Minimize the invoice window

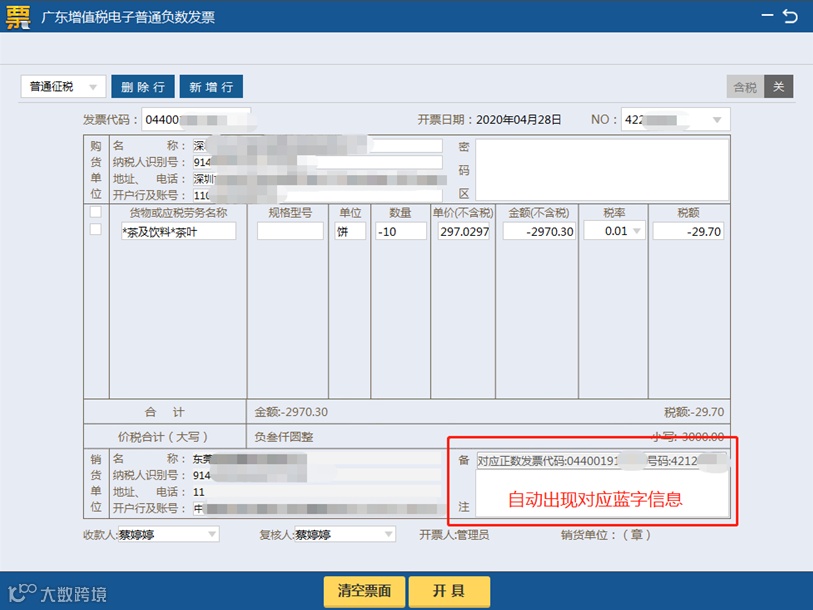click(x=767, y=16)
